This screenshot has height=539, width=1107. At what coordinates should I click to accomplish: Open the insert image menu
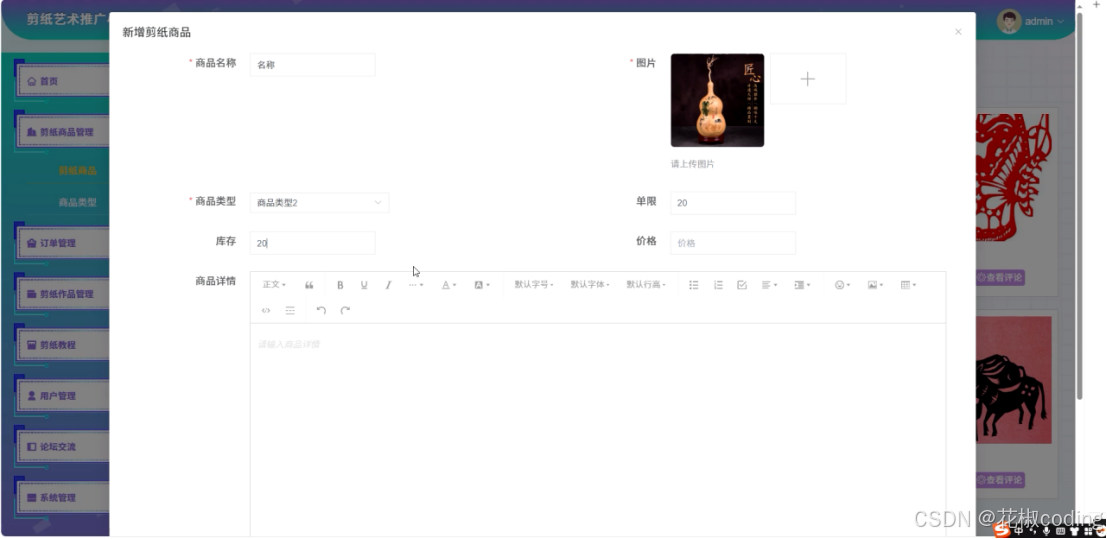pos(875,285)
